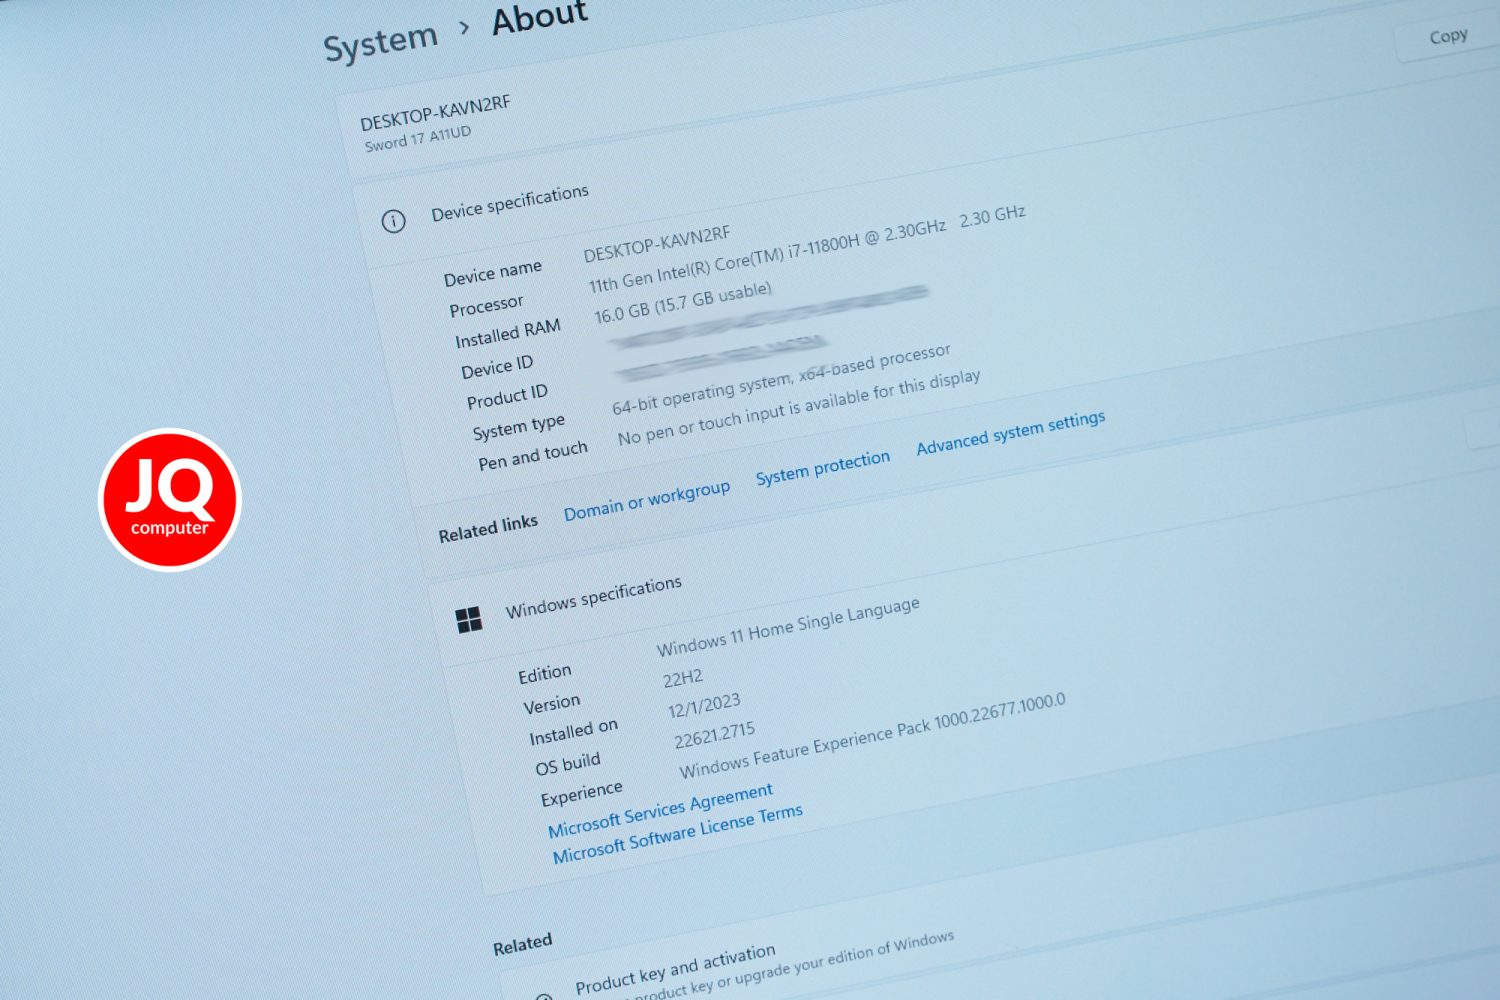The height and width of the screenshot is (1000, 1500).
Task: Click the Experience label
Action: [x=581, y=793]
